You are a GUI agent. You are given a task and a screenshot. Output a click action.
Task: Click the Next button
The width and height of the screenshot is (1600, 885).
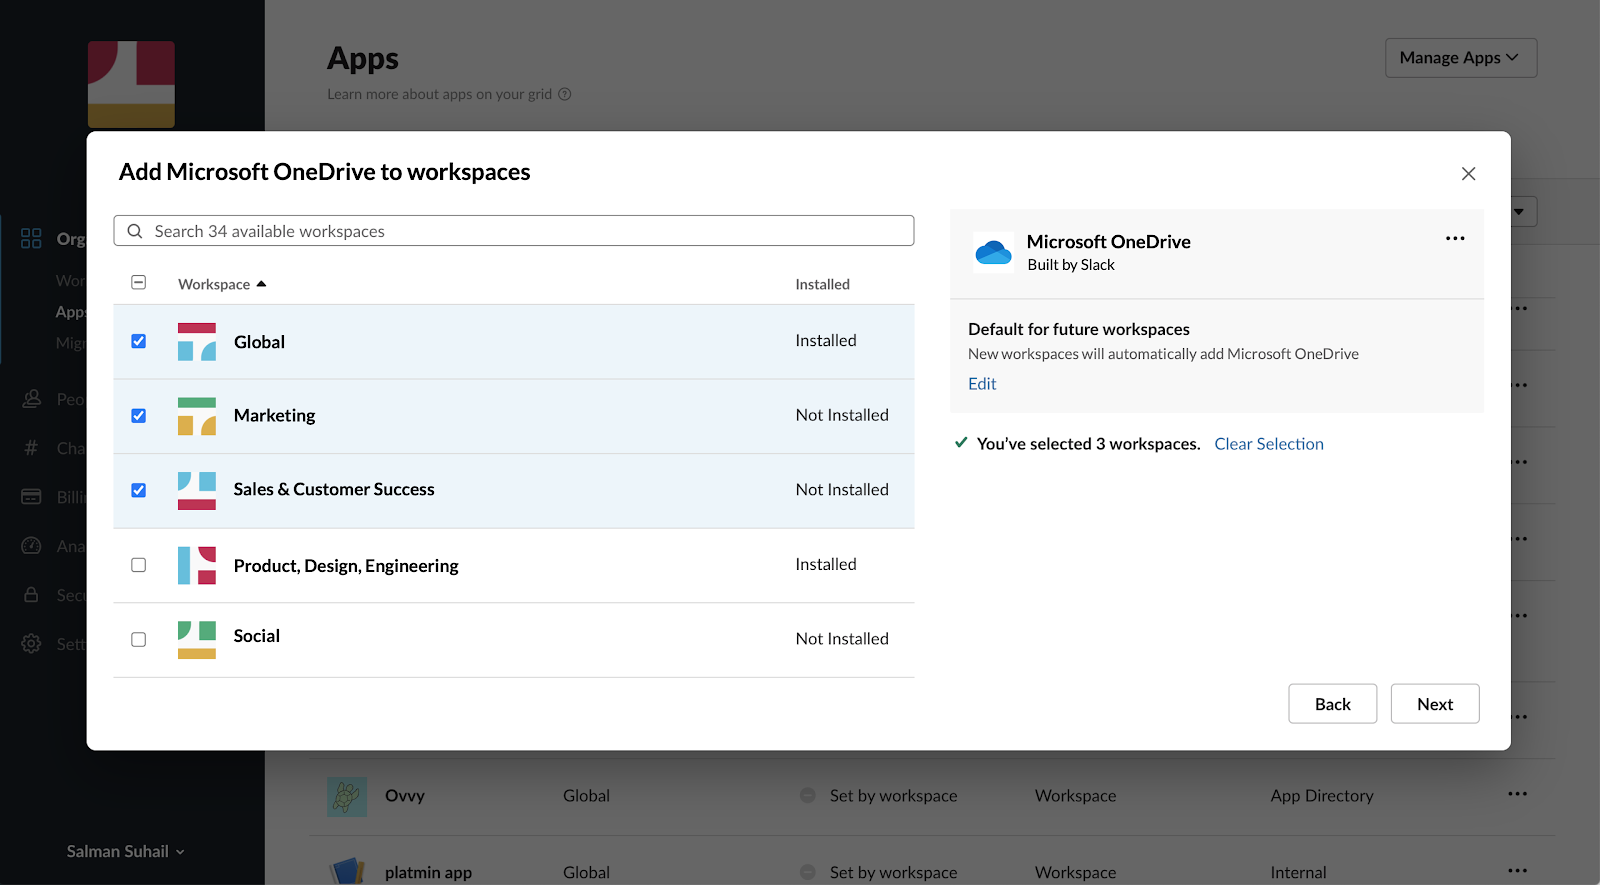coord(1435,704)
